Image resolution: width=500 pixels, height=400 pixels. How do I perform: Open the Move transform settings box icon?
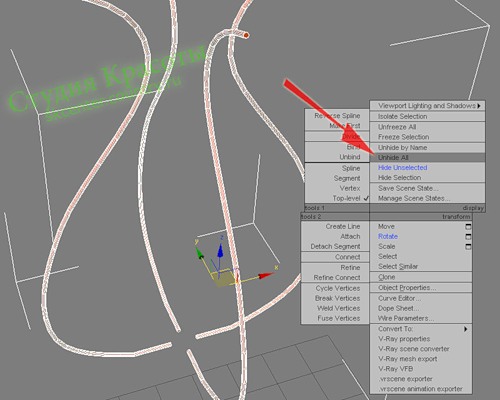click(x=468, y=227)
